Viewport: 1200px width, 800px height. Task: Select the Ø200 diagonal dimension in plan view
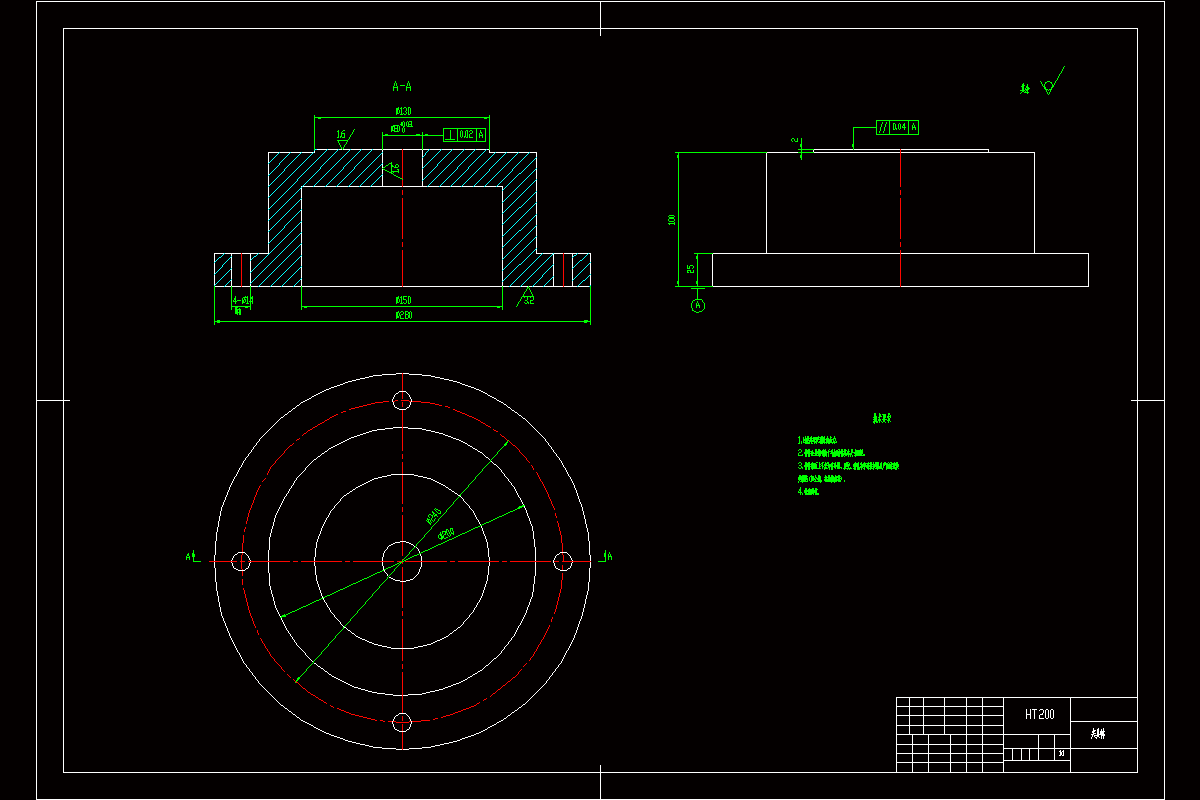(x=446, y=533)
